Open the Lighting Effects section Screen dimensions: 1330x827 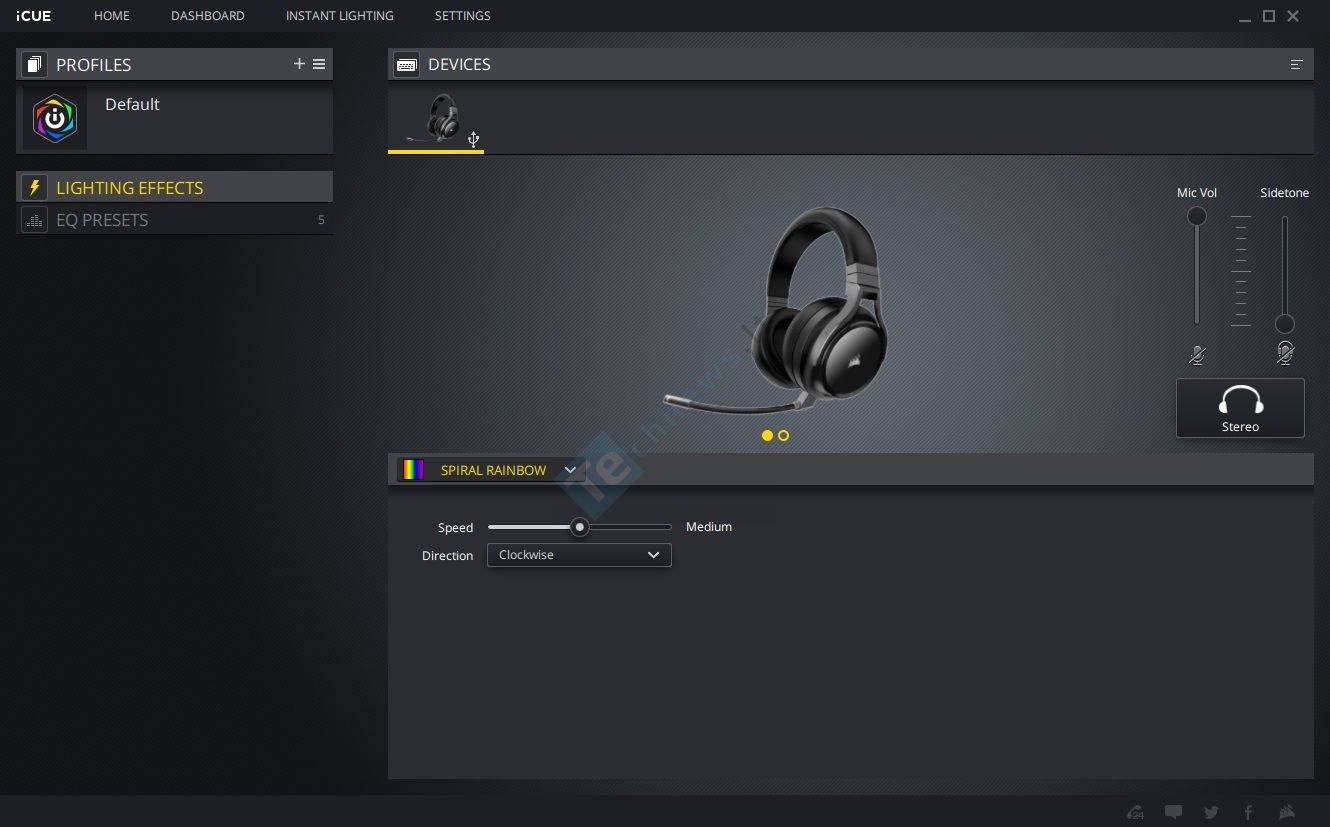pyautogui.click(x=174, y=187)
